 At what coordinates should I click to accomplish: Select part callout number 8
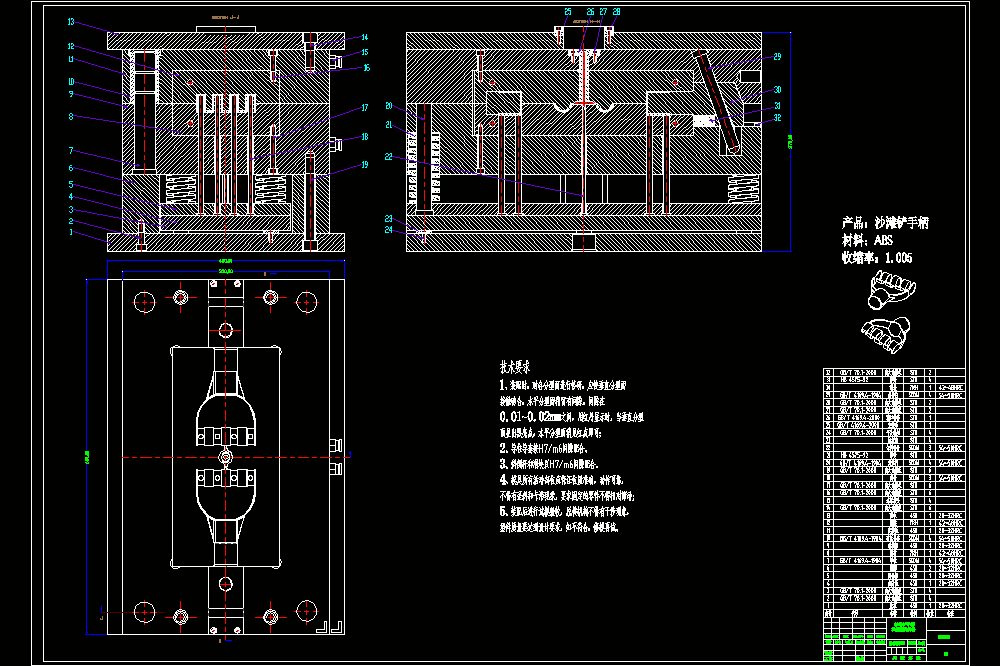click(71, 117)
